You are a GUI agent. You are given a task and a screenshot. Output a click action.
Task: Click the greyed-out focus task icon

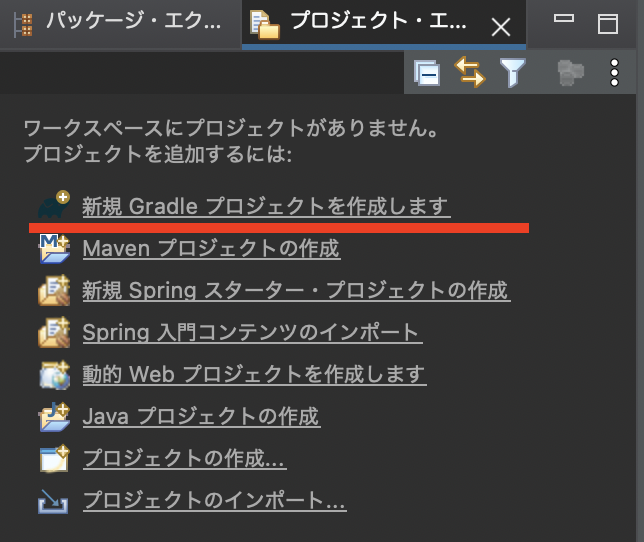(570, 73)
